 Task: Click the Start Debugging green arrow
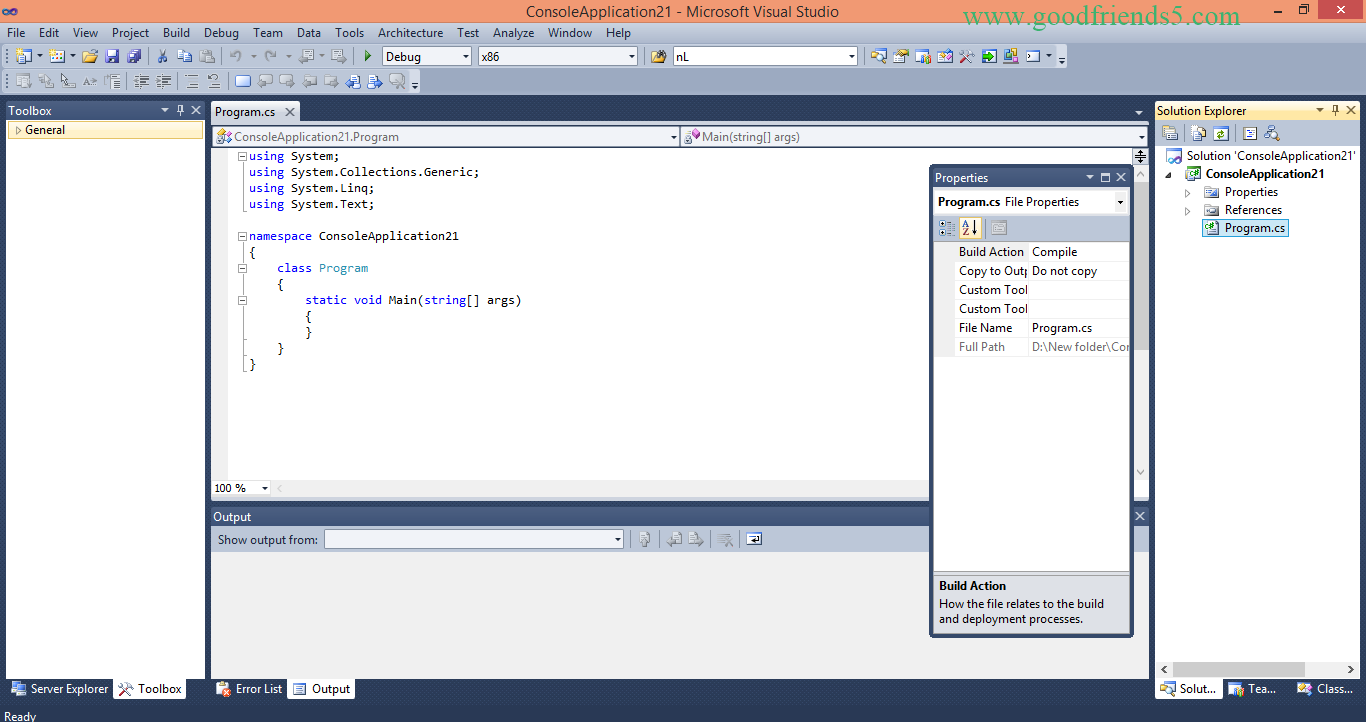point(367,56)
